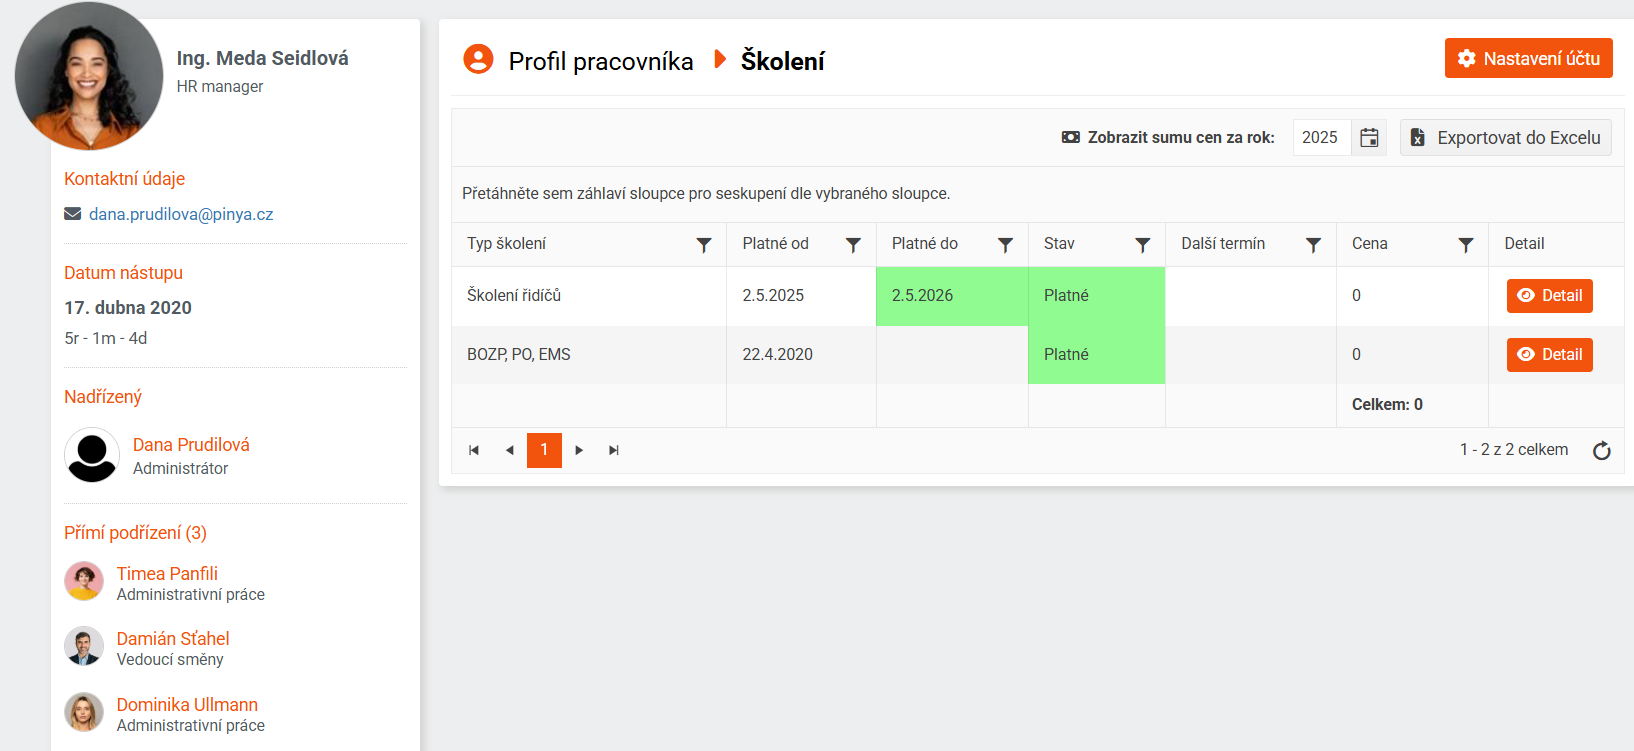Select page 1 in pager
This screenshot has height=751, width=1634.
pos(544,450)
